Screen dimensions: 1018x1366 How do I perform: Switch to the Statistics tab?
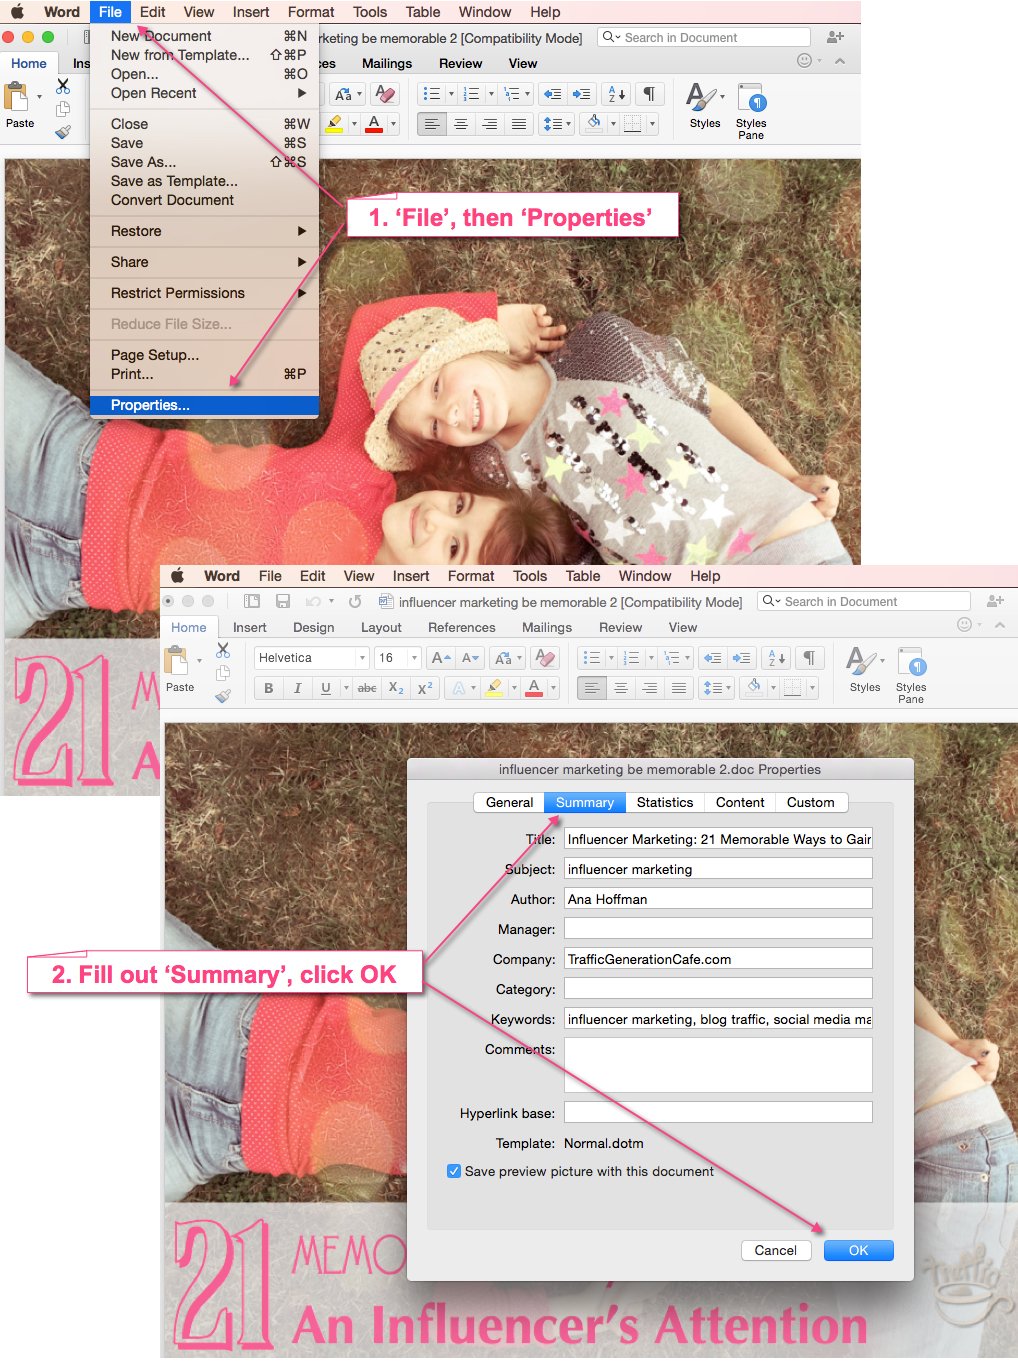665,802
